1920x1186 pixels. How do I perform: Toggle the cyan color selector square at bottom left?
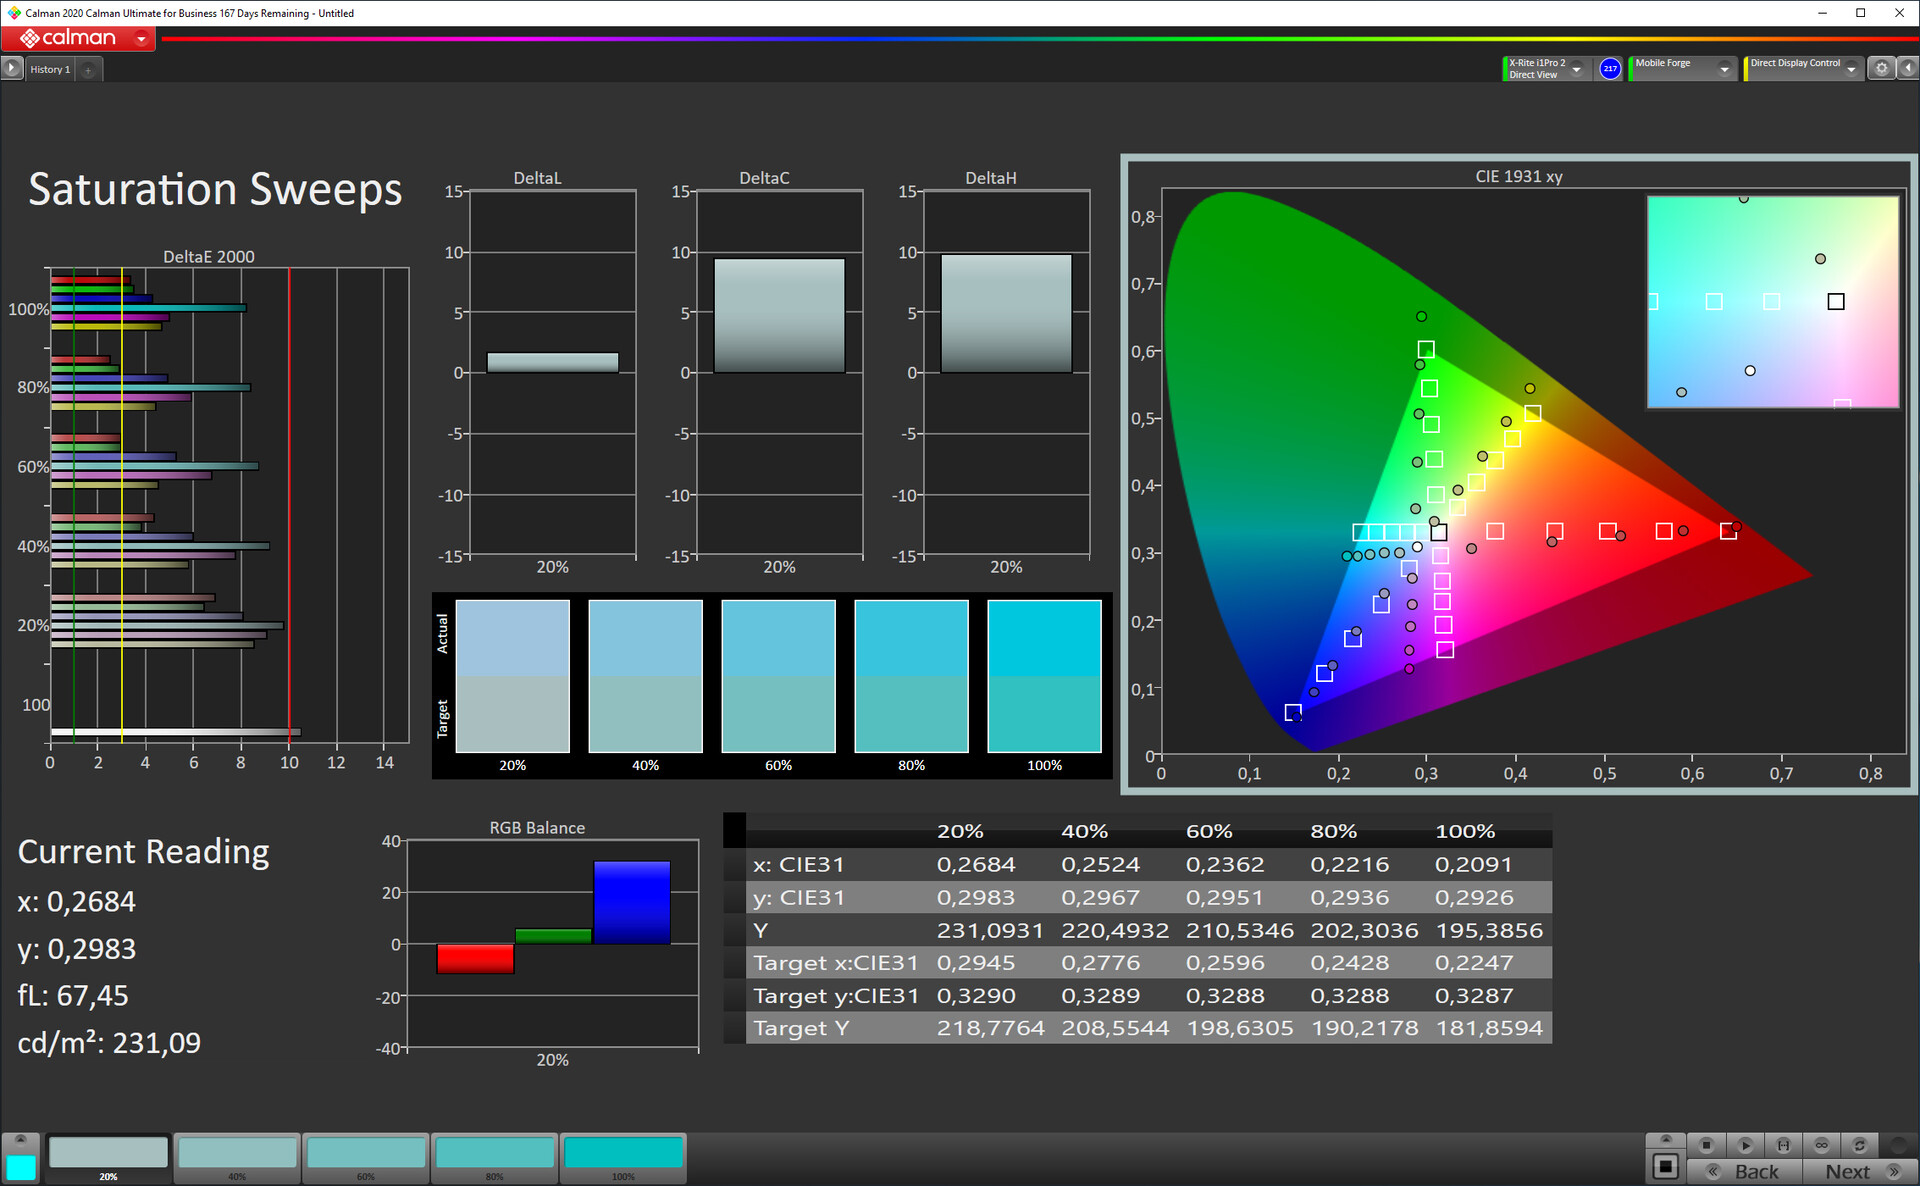(20, 1166)
